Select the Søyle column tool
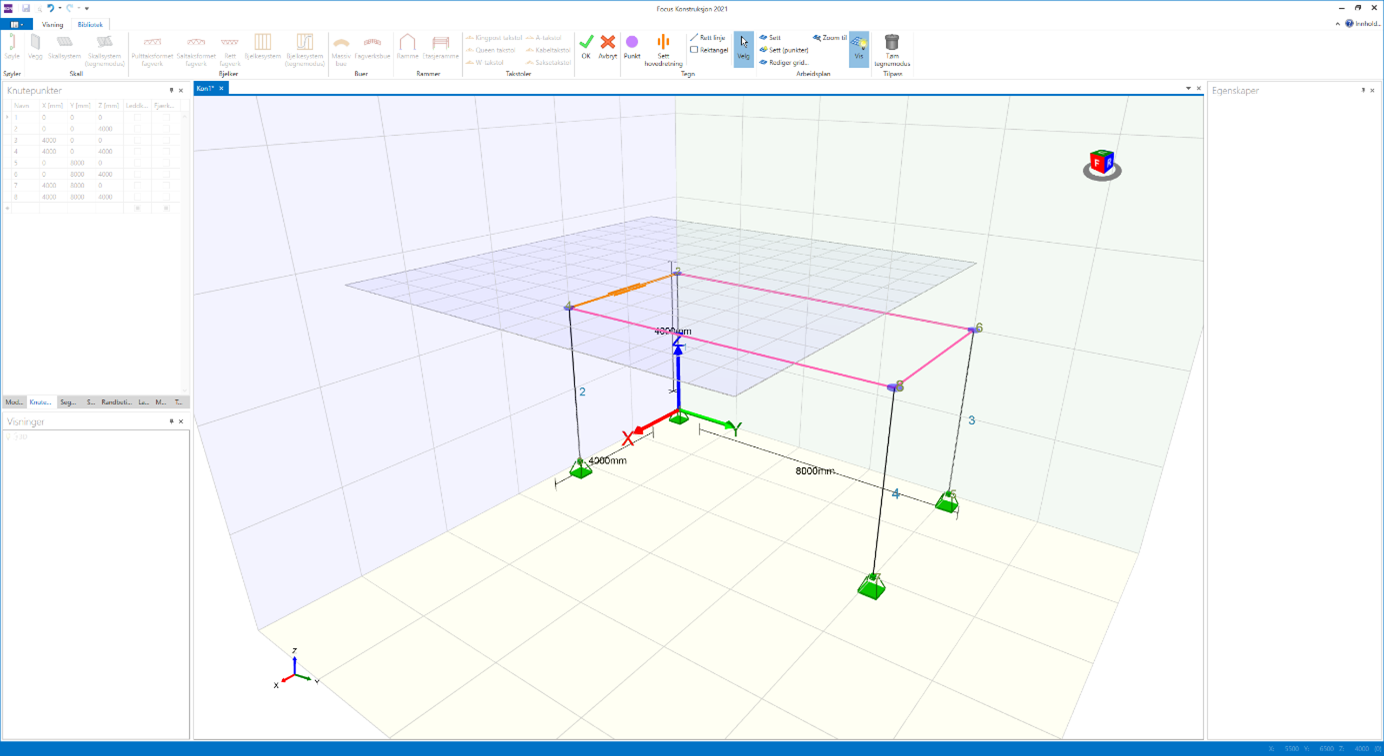 (12, 47)
